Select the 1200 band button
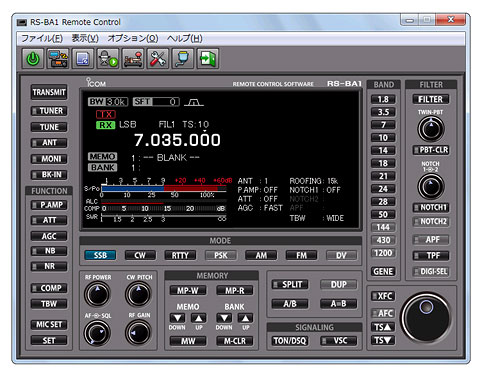 (383, 253)
